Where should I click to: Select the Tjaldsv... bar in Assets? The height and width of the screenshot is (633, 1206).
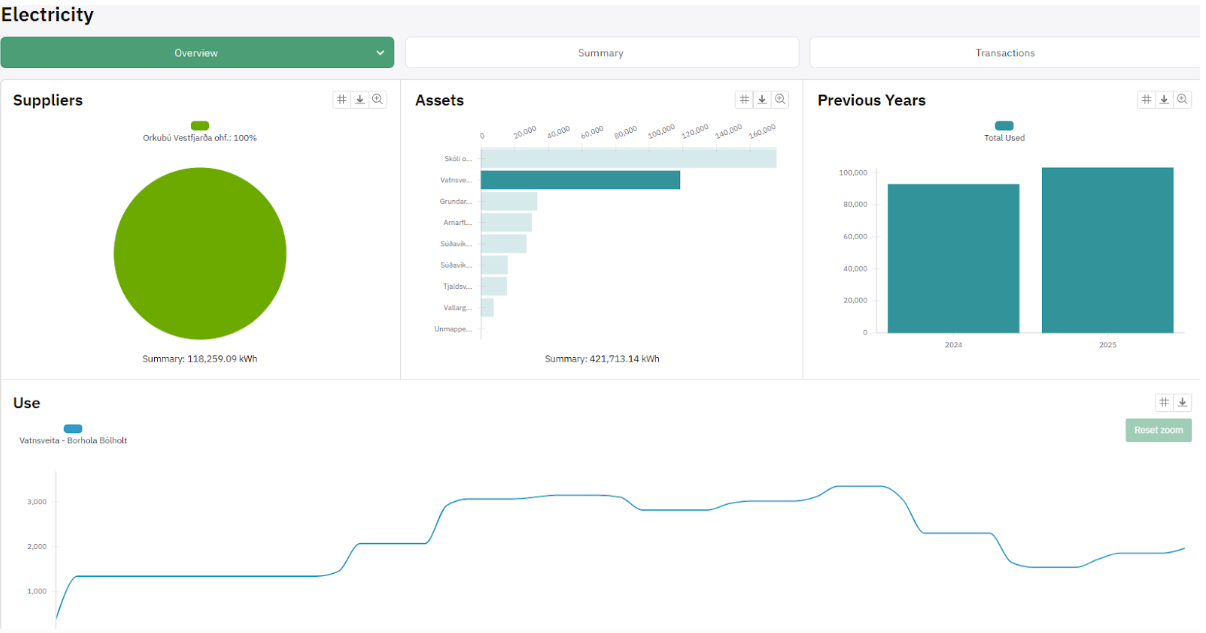pyautogui.click(x=494, y=286)
